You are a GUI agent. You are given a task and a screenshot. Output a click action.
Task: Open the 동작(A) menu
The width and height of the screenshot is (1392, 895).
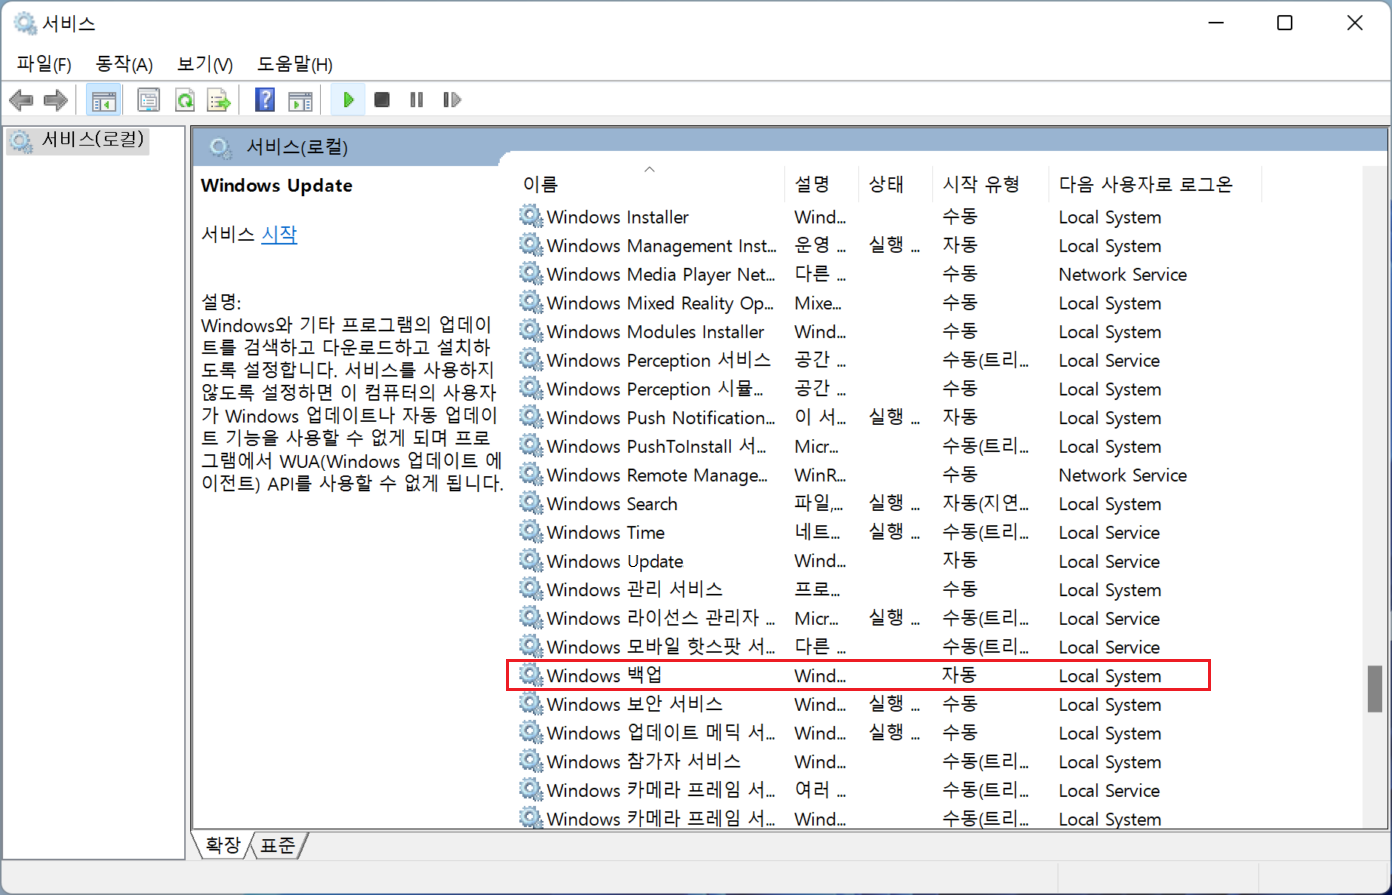pos(124,64)
